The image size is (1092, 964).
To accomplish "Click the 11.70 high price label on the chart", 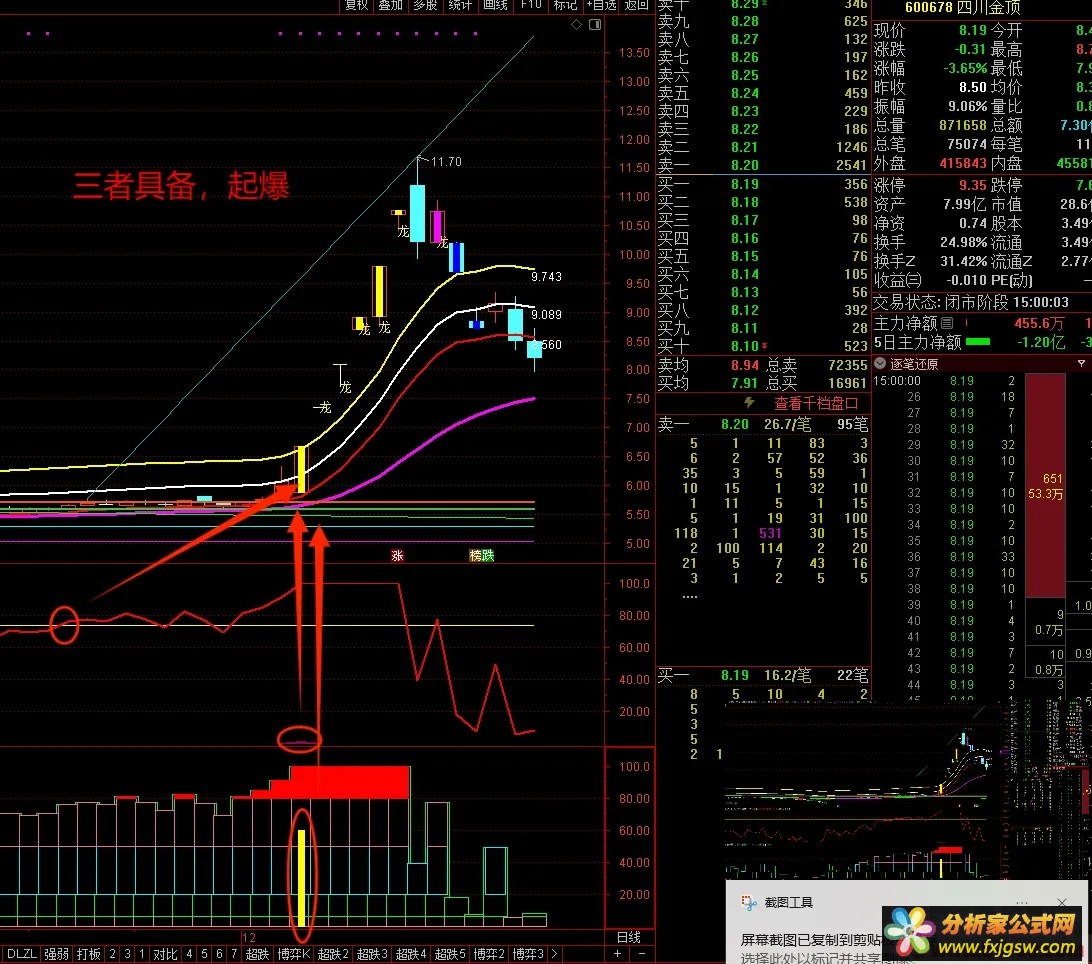I will (x=446, y=162).
